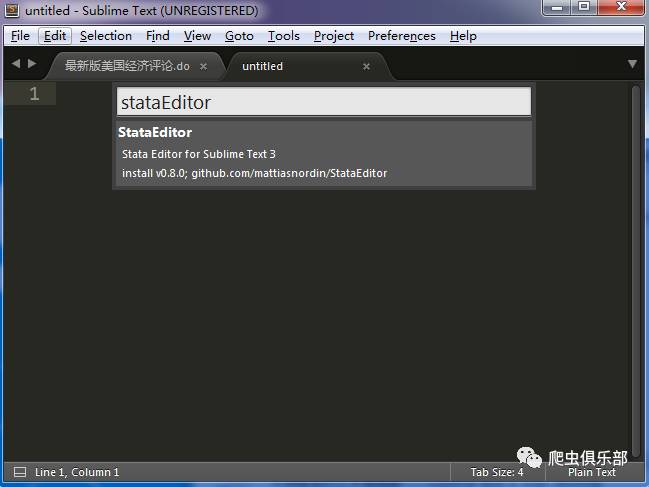
Task: Close the untitled tab
Action: [x=366, y=67]
